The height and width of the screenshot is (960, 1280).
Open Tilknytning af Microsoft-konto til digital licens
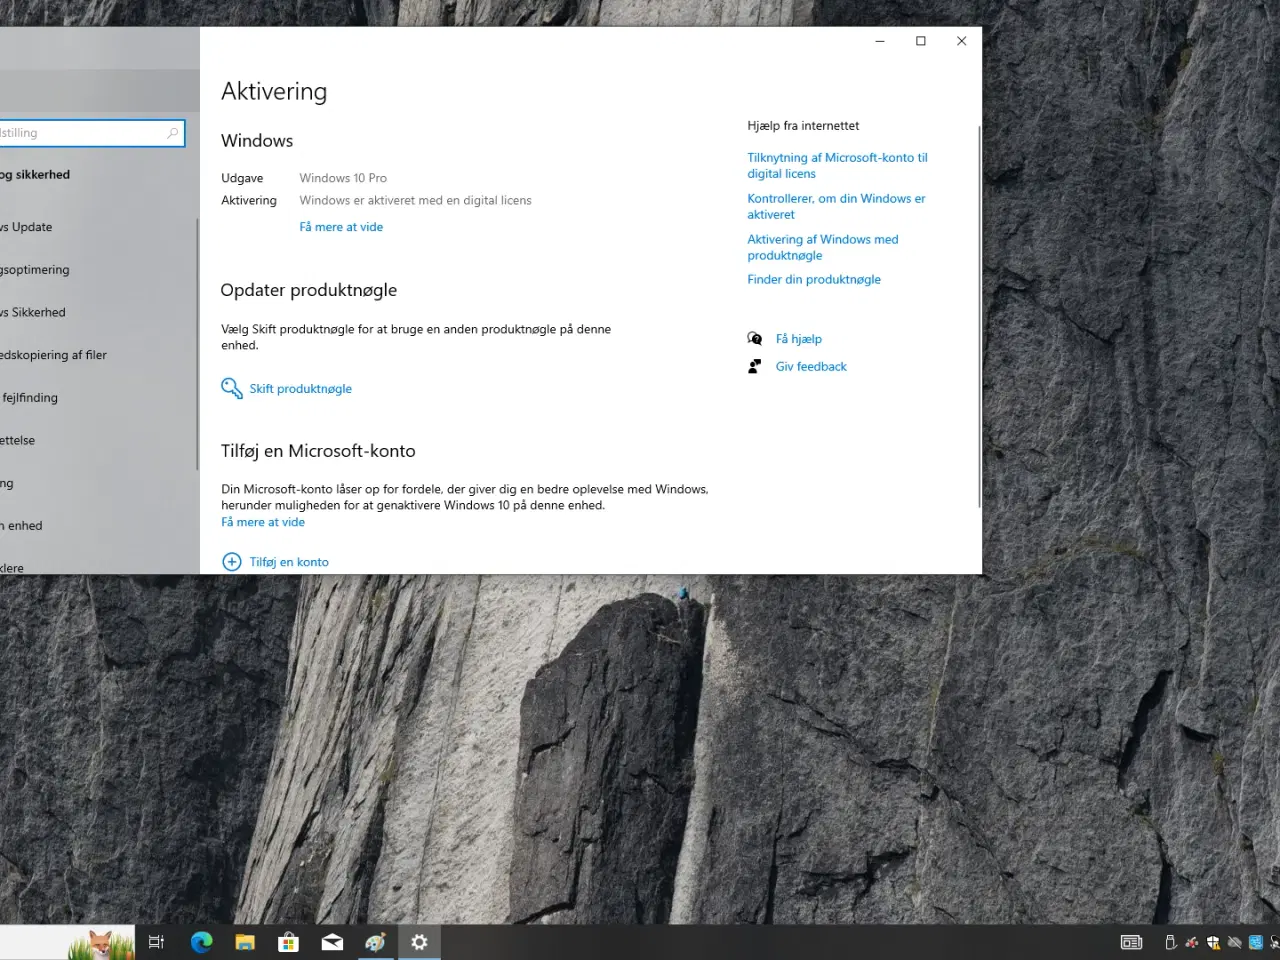(837, 165)
